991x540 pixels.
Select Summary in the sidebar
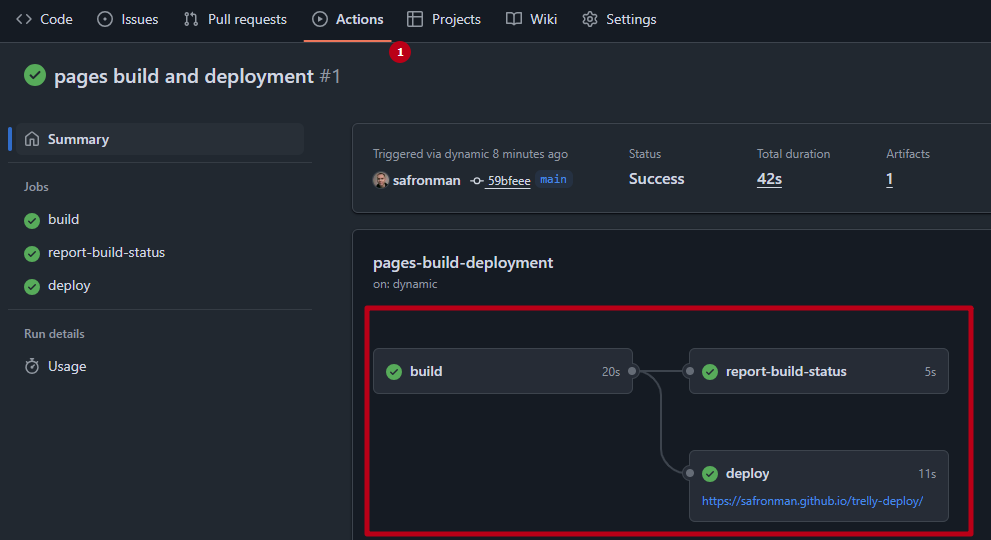78,139
